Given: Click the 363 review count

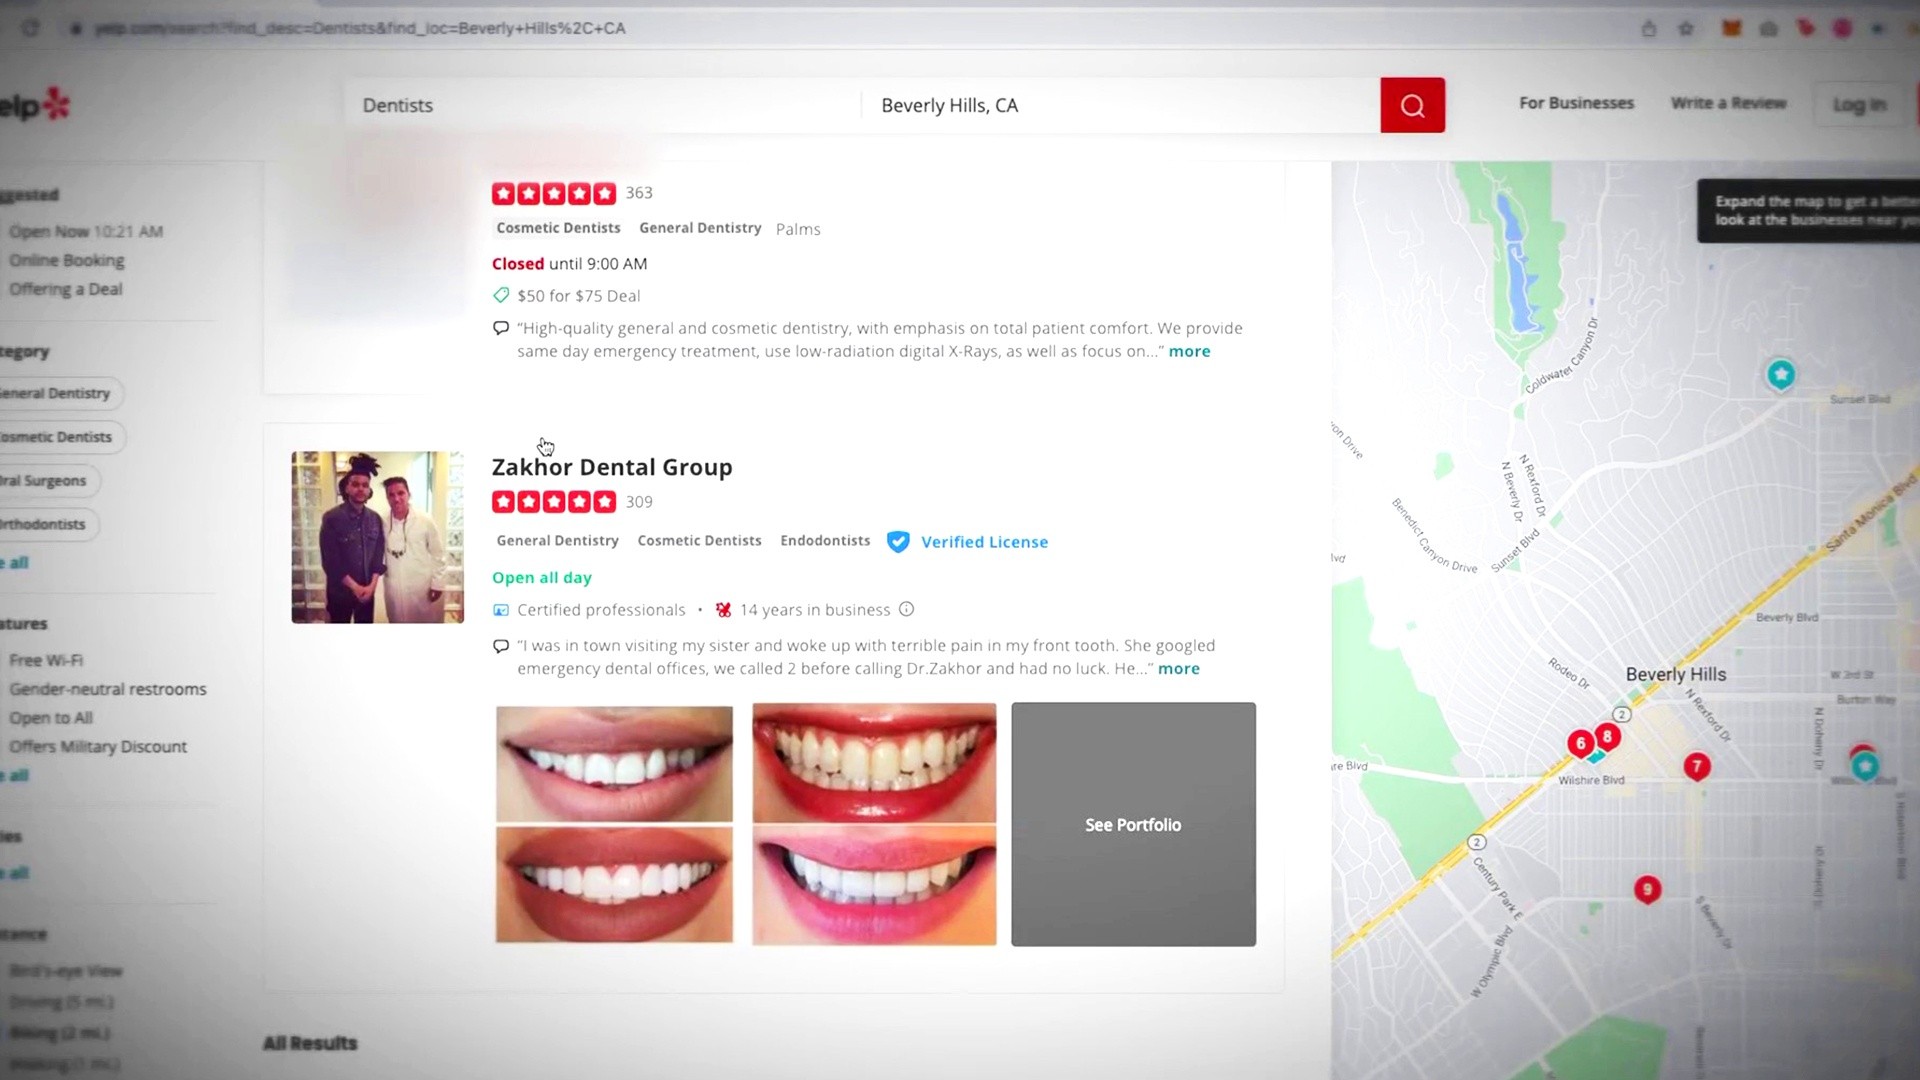Looking at the screenshot, I should (x=639, y=193).
